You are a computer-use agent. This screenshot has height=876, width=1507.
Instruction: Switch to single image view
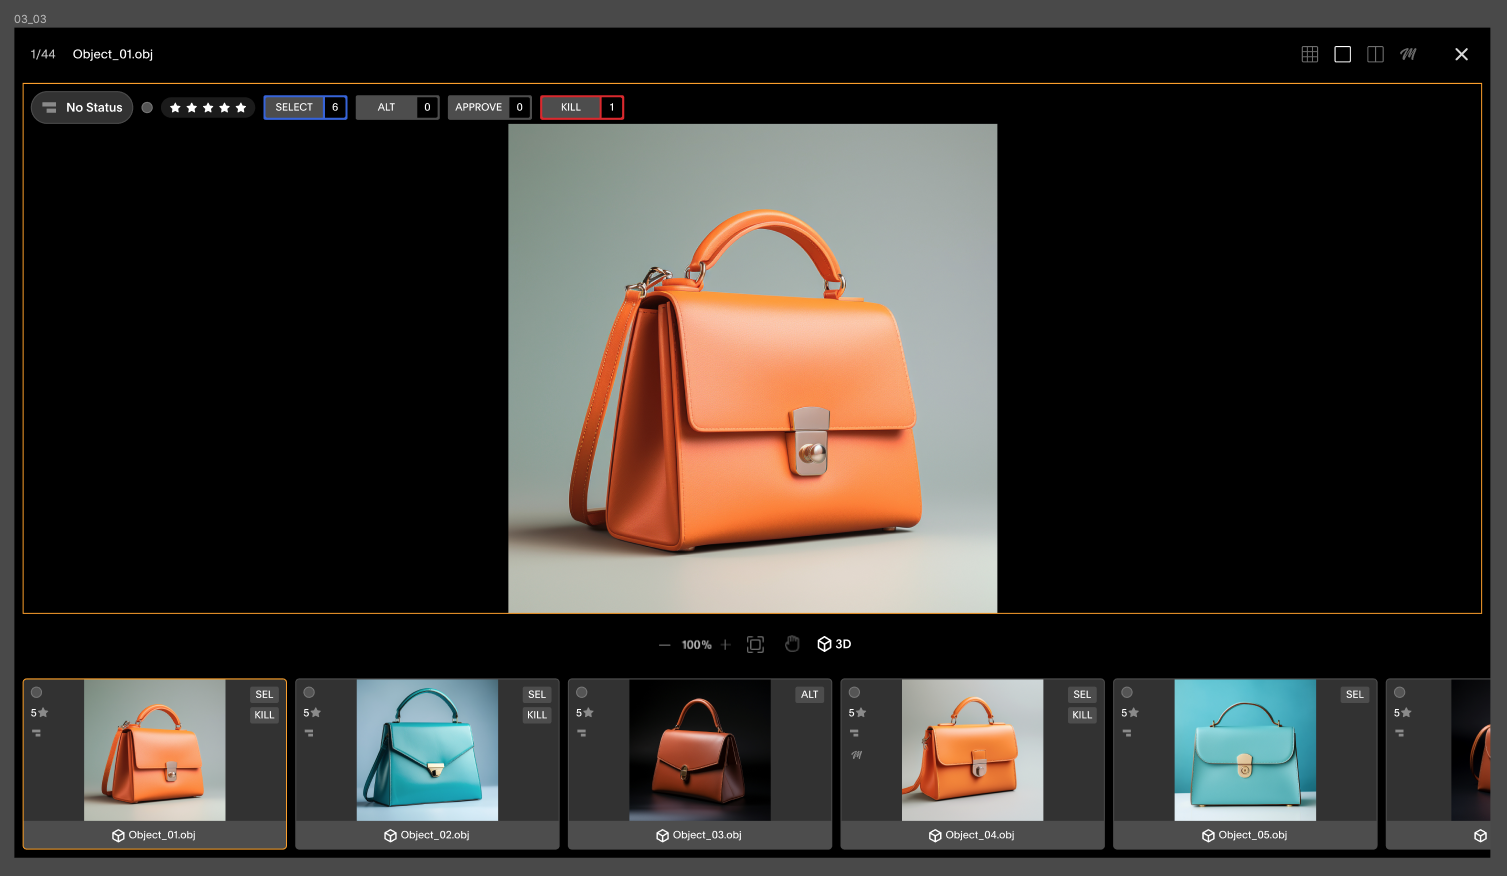click(x=1342, y=54)
